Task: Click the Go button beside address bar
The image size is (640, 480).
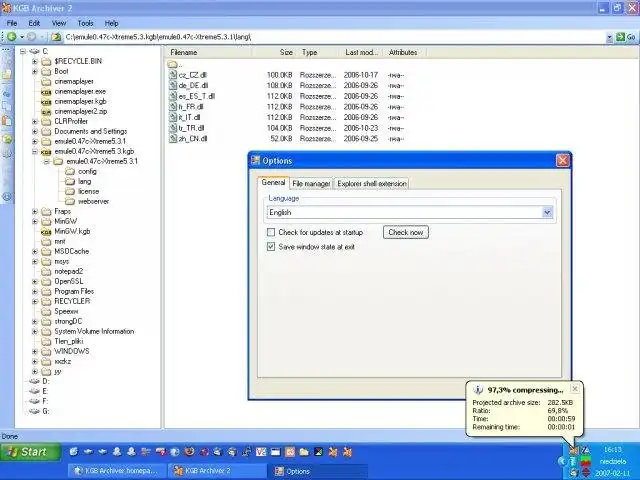Action: point(626,37)
